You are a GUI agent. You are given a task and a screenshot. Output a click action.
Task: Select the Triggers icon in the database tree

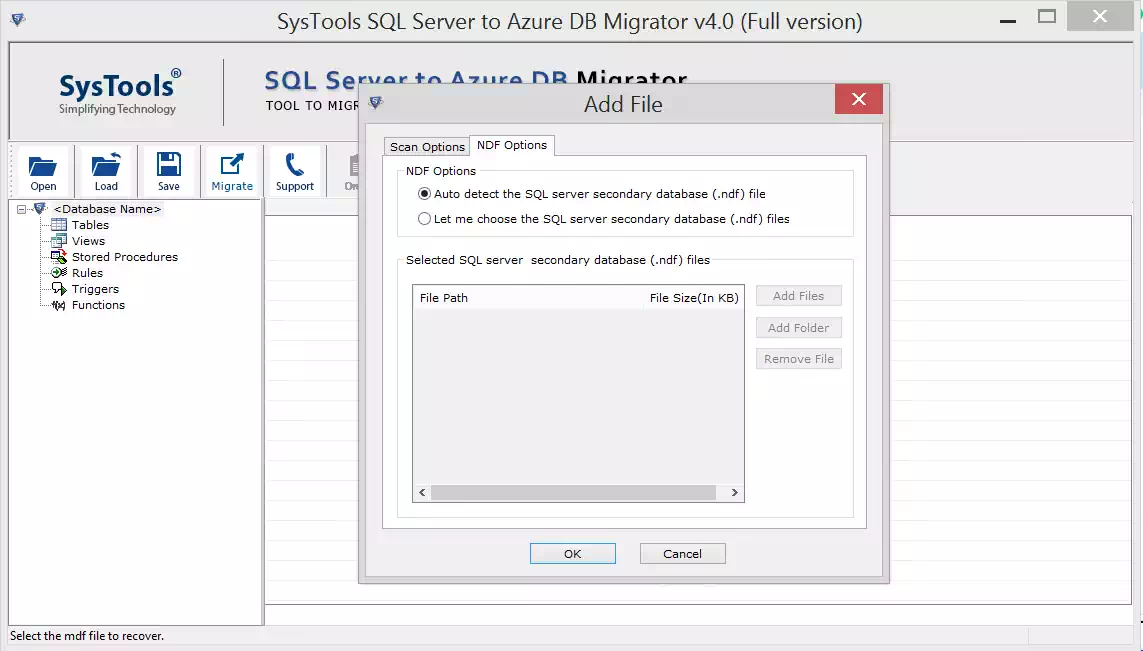tap(58, 289)
